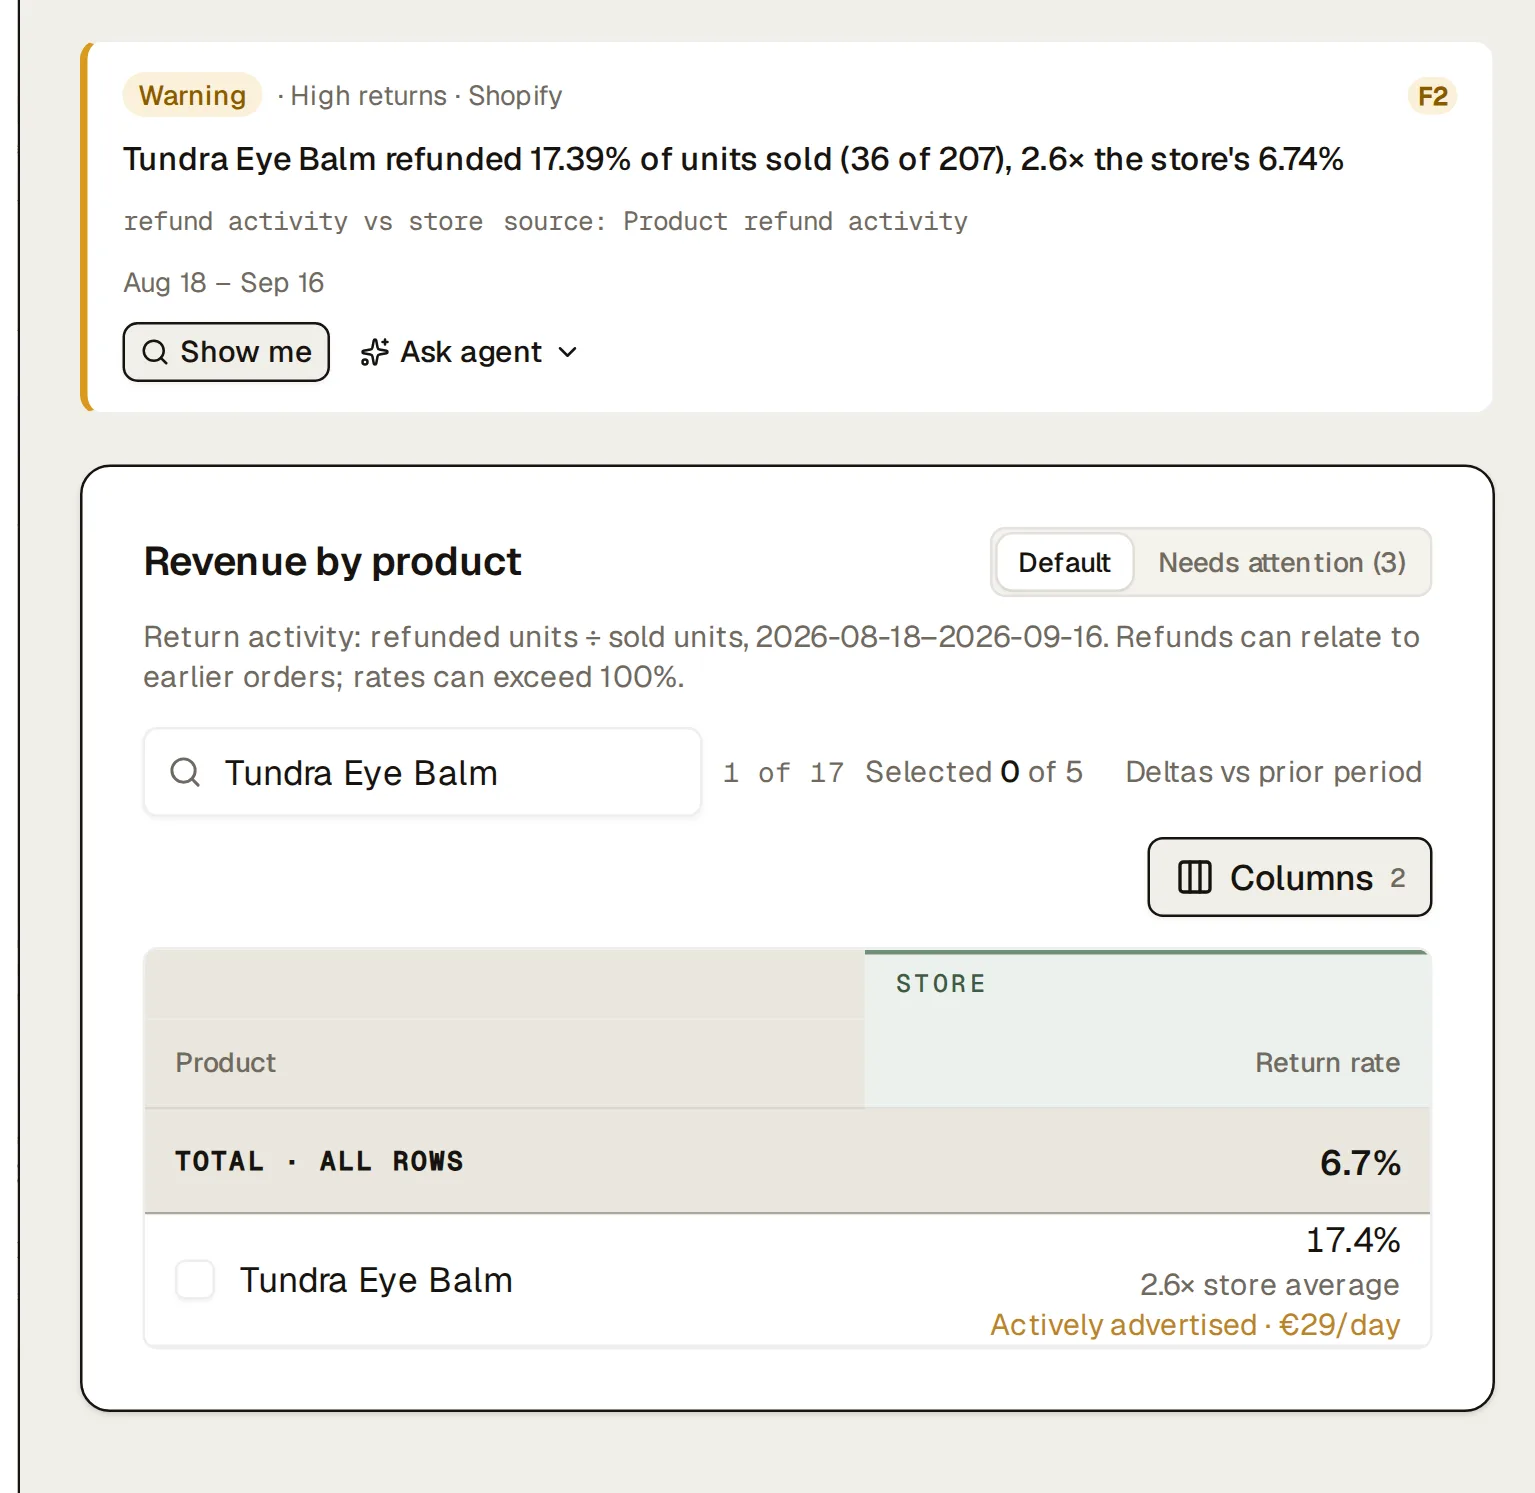Click the Show me button
The width and height of the screenshot is (1535, 1493).
[x=226, y=352]
